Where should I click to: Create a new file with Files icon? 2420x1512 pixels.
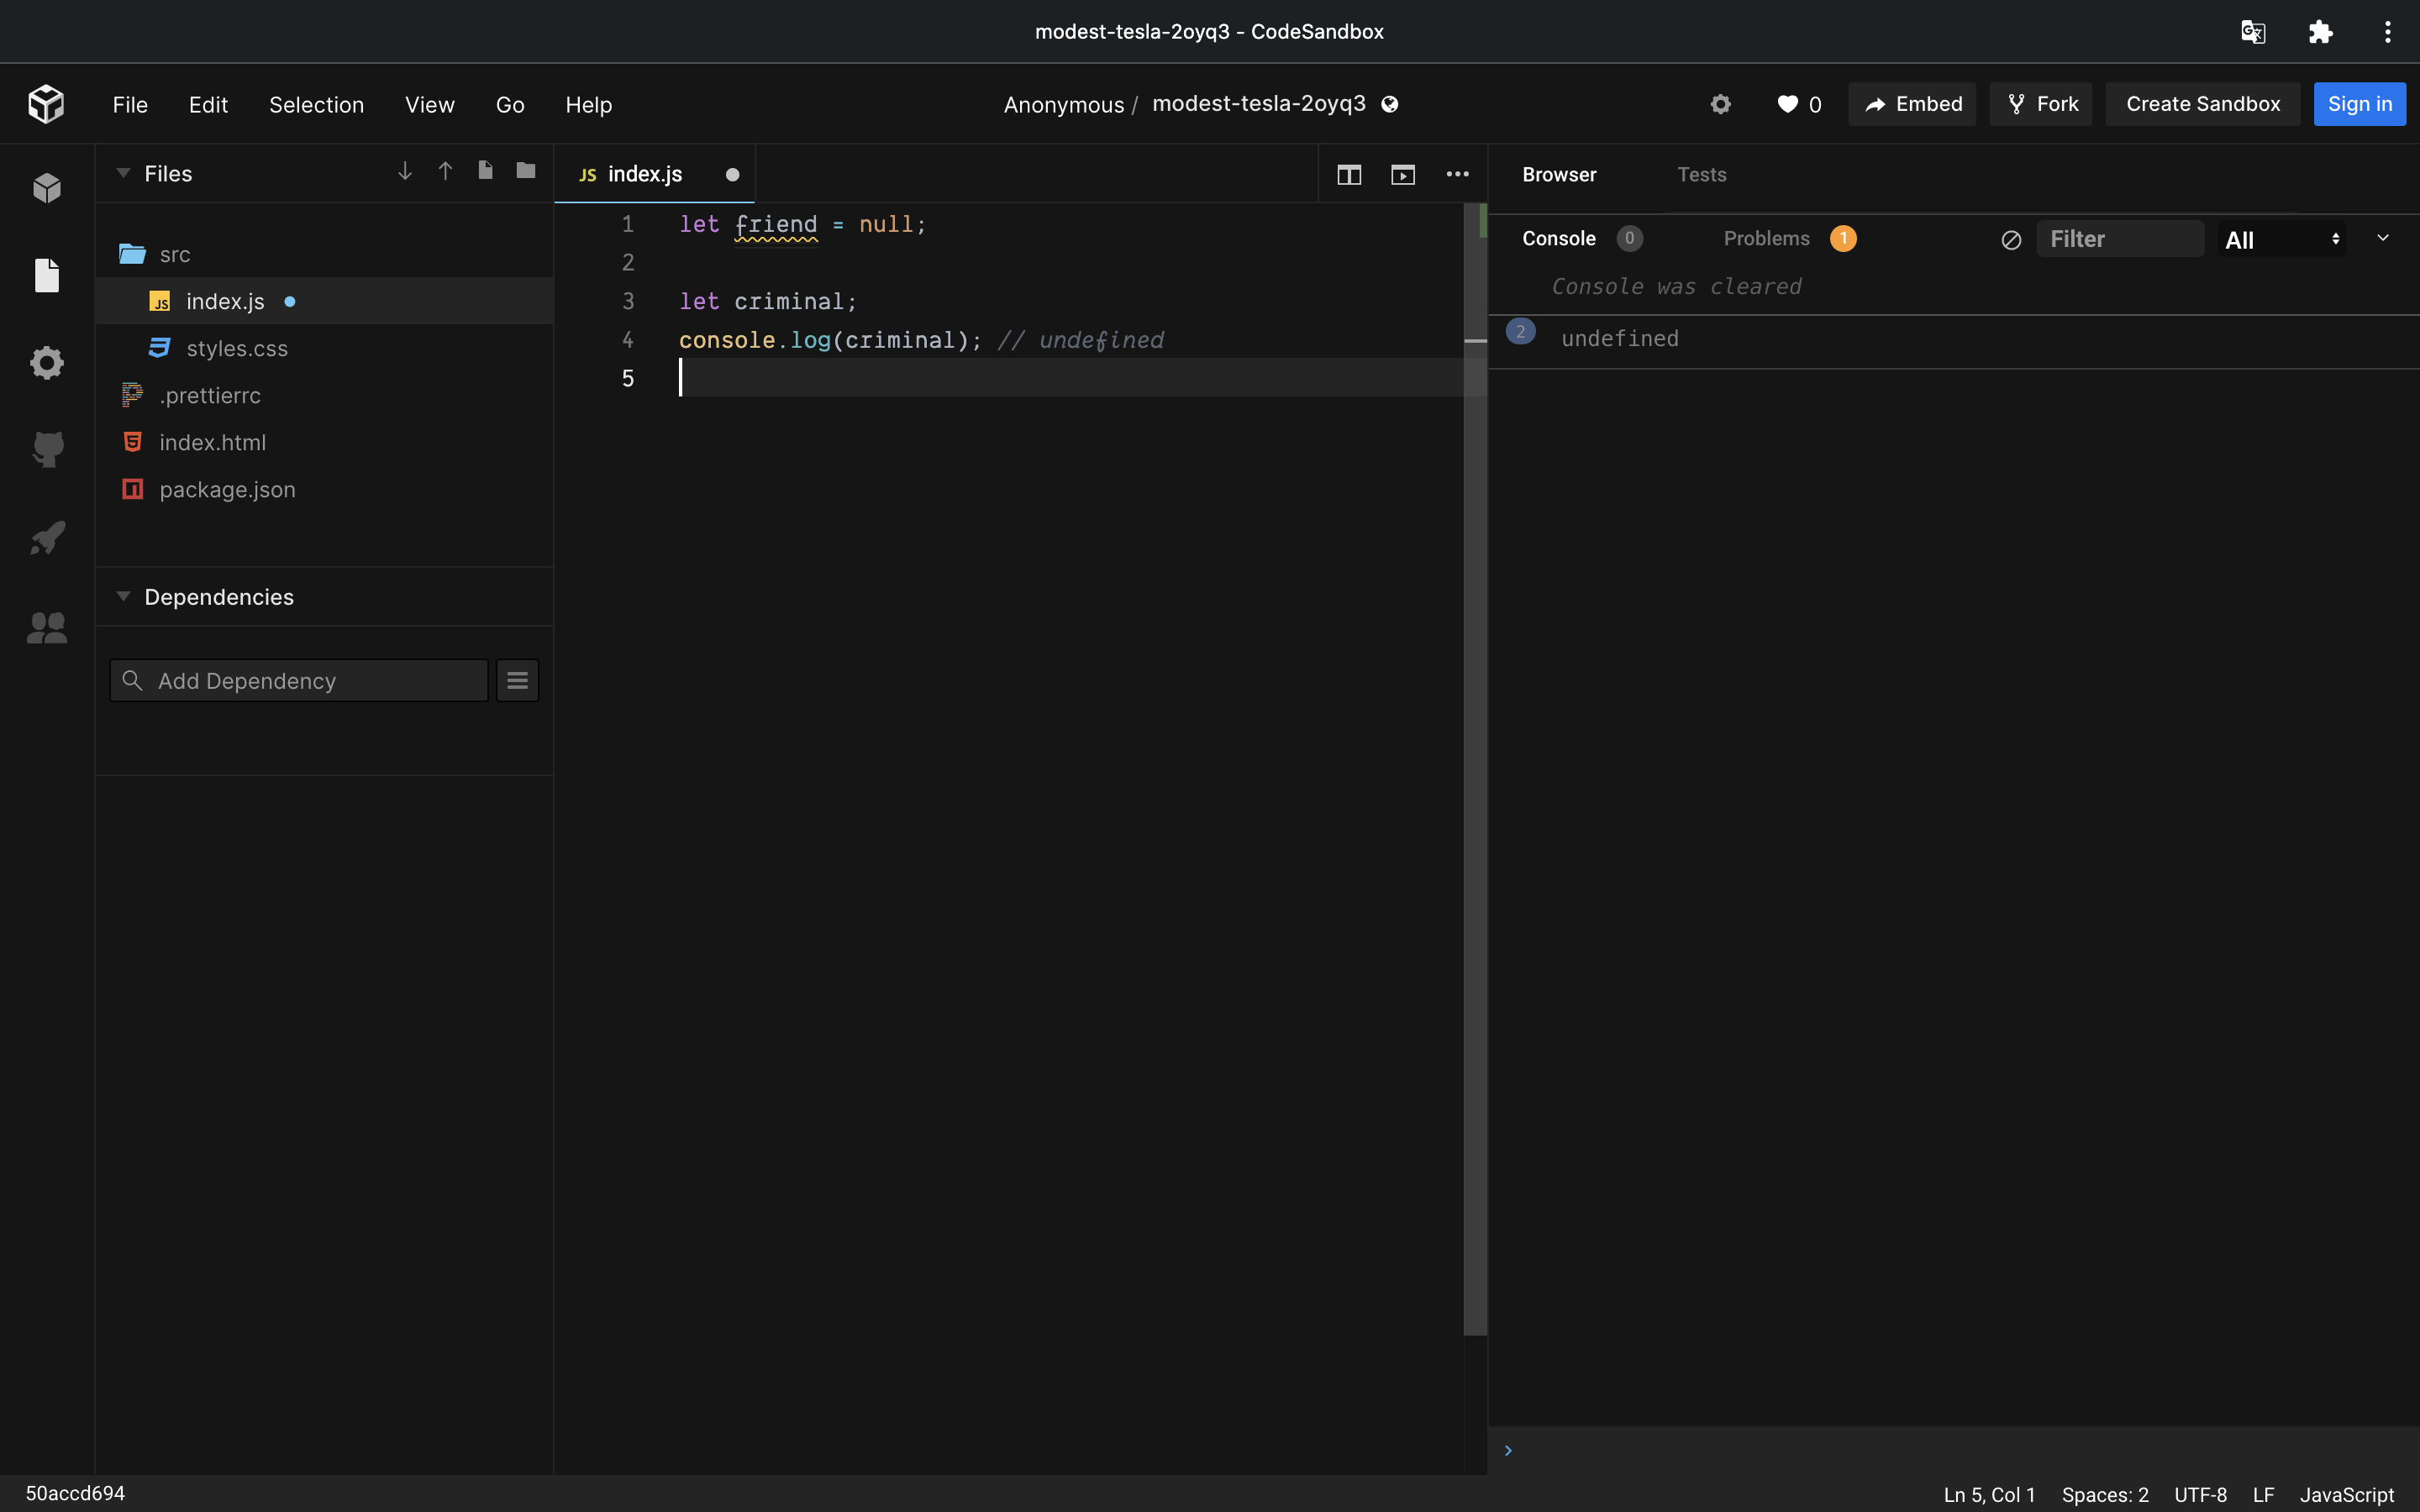[485, 171]
